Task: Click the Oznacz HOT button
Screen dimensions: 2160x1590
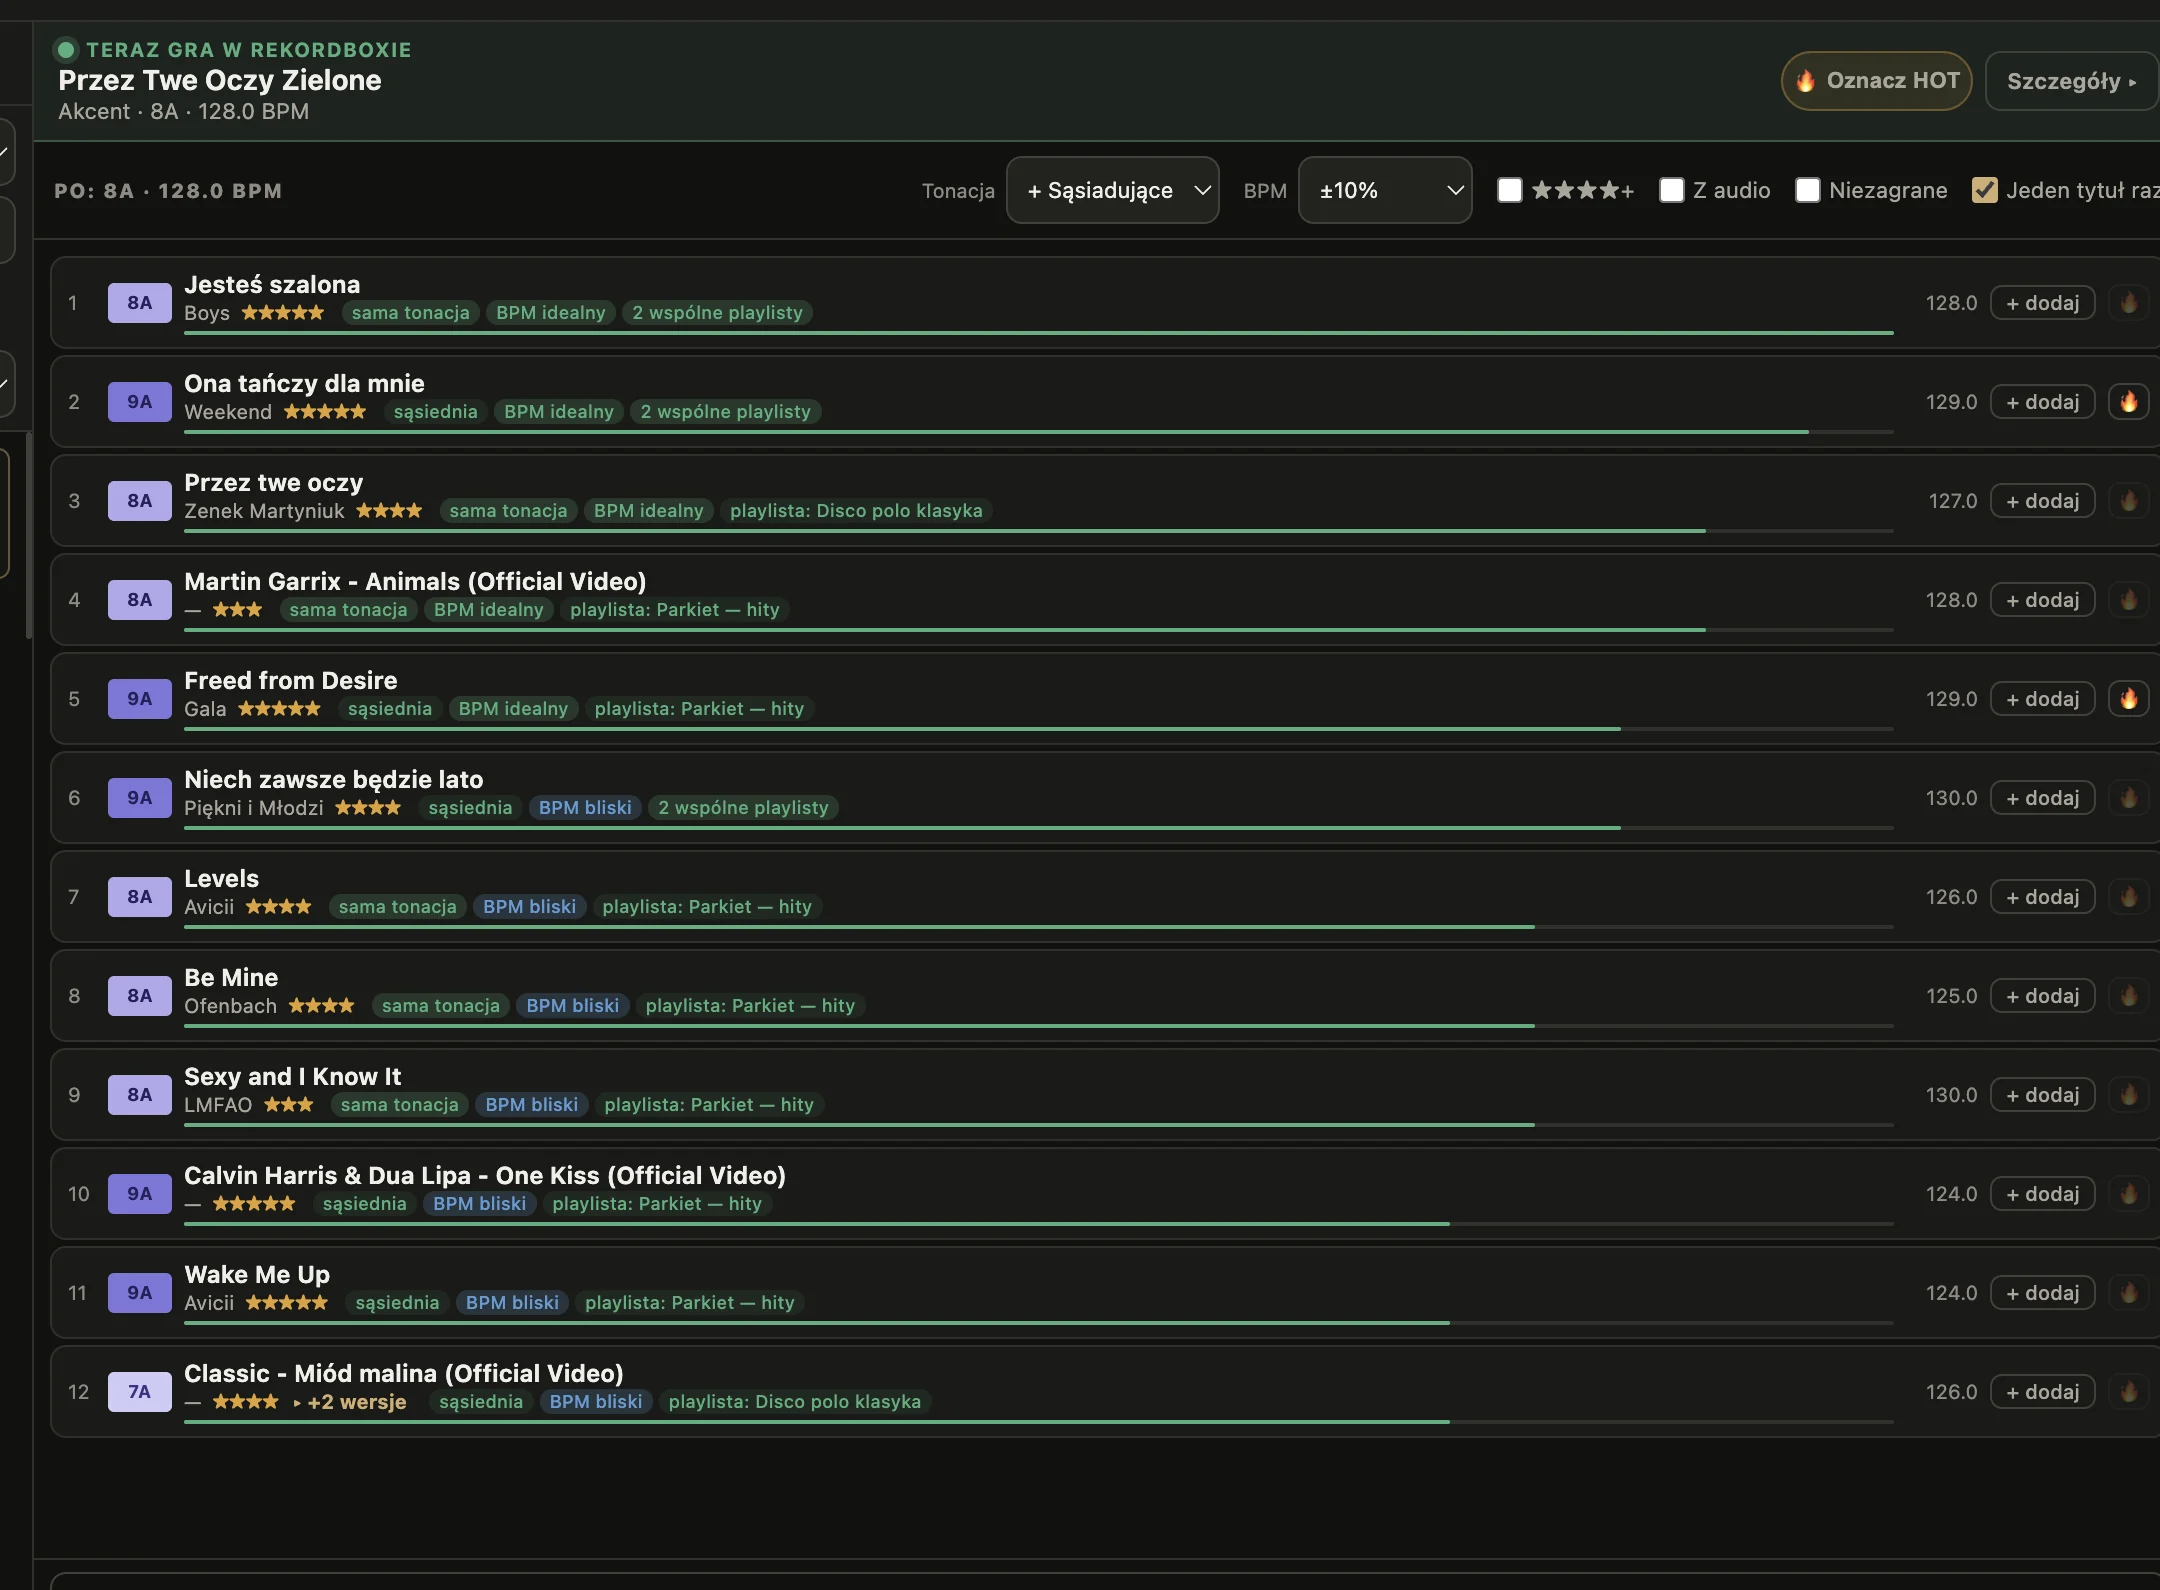Action: click(1877, 81)
